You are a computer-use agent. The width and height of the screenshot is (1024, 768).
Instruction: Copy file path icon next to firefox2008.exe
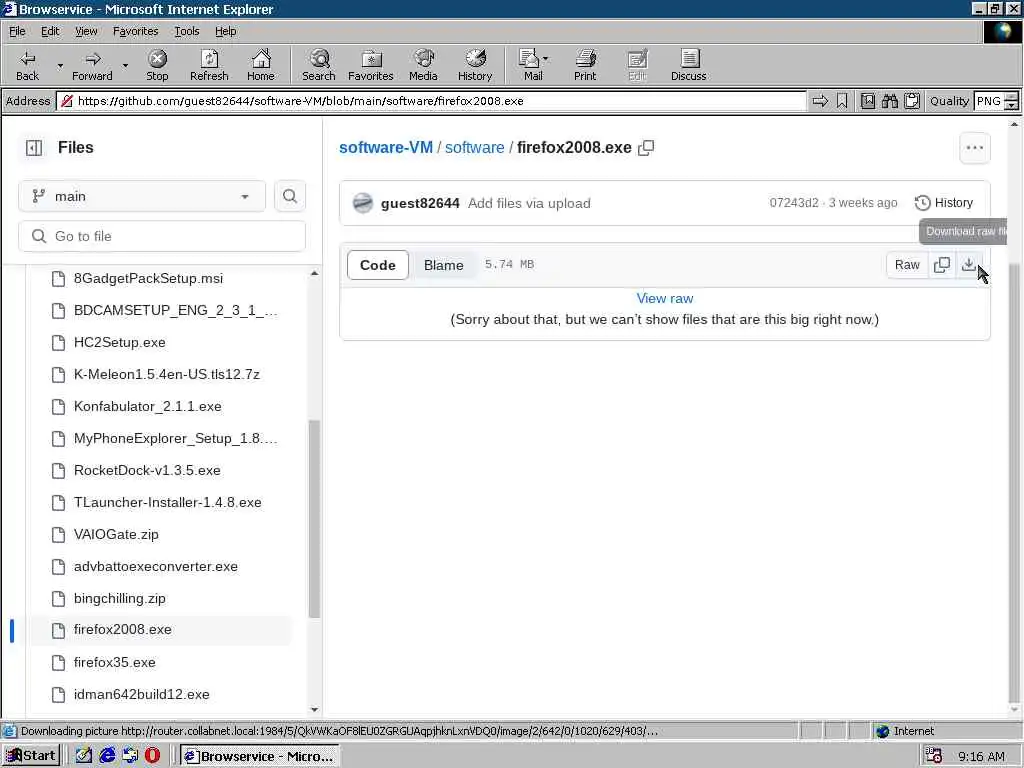646,148
